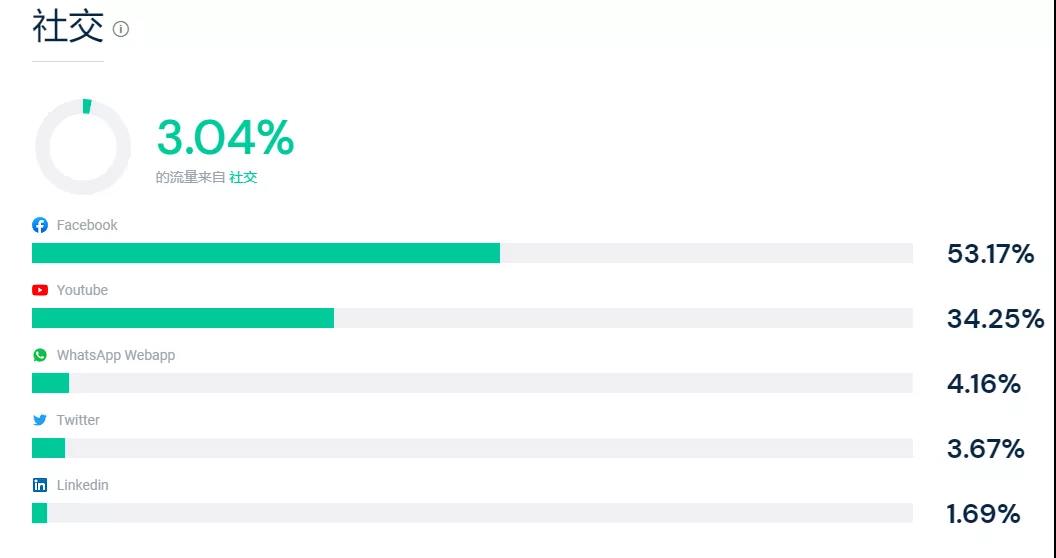Screen dimensions: 1056x558
Task: Click the info icon beside 社交 heading
Action: pyautogui.click(x=121, y=29)
